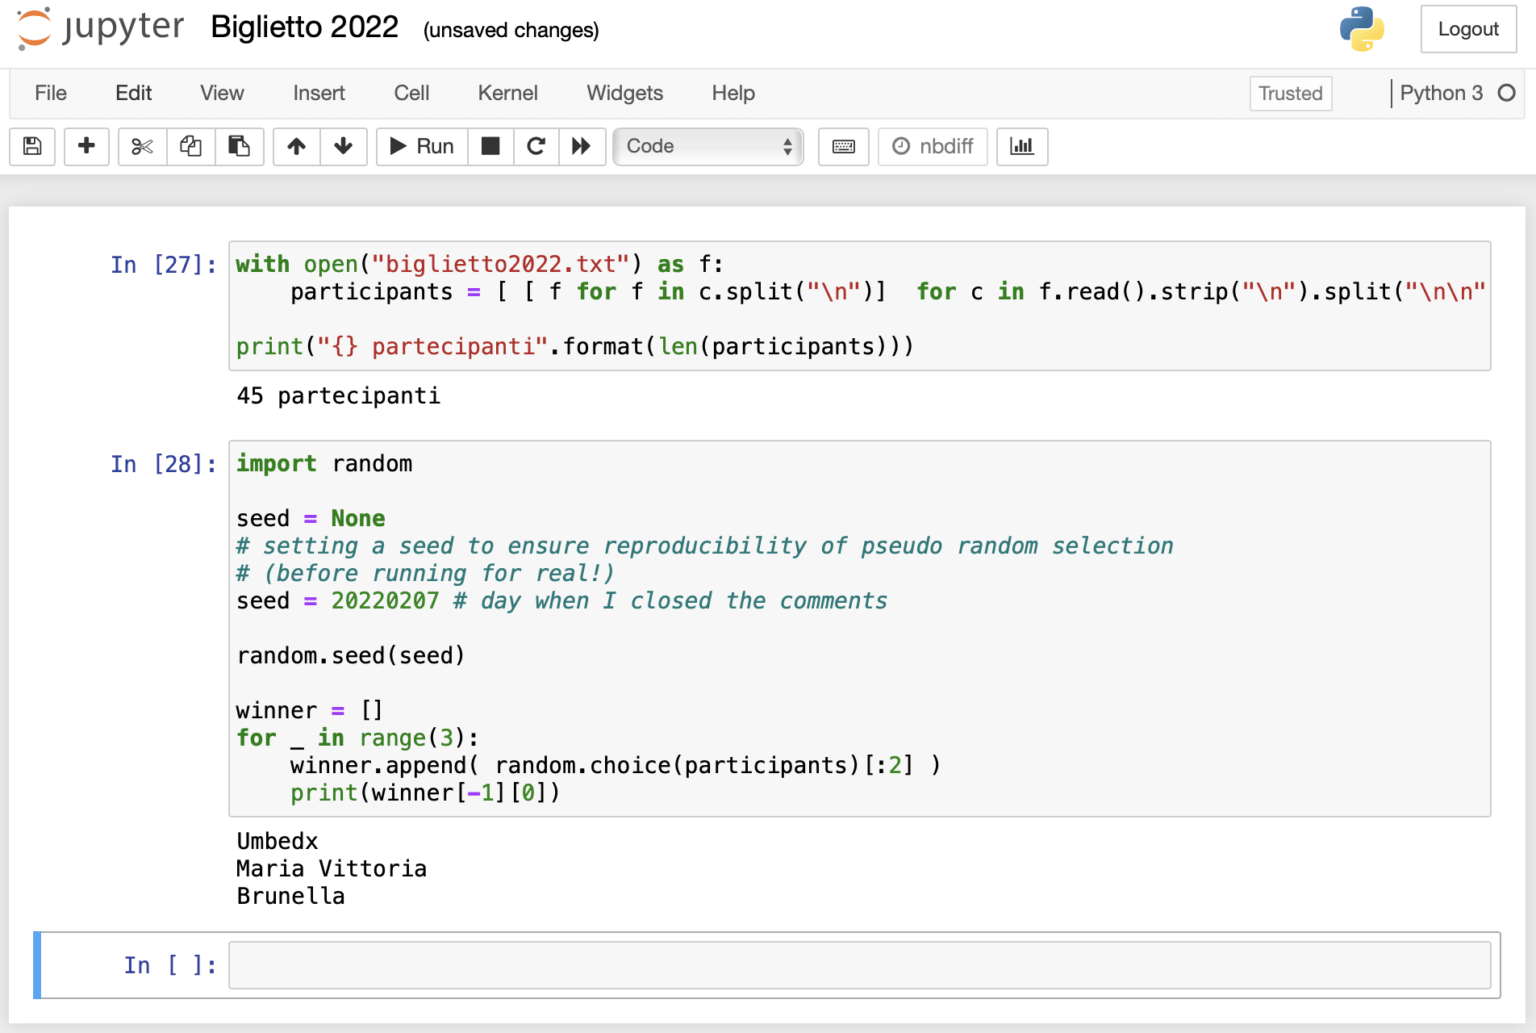Click the bar chart toolbar icon
The height and width of the screenshot is (1033, 1536).
pyautogui.click(x=1022, y=146)
